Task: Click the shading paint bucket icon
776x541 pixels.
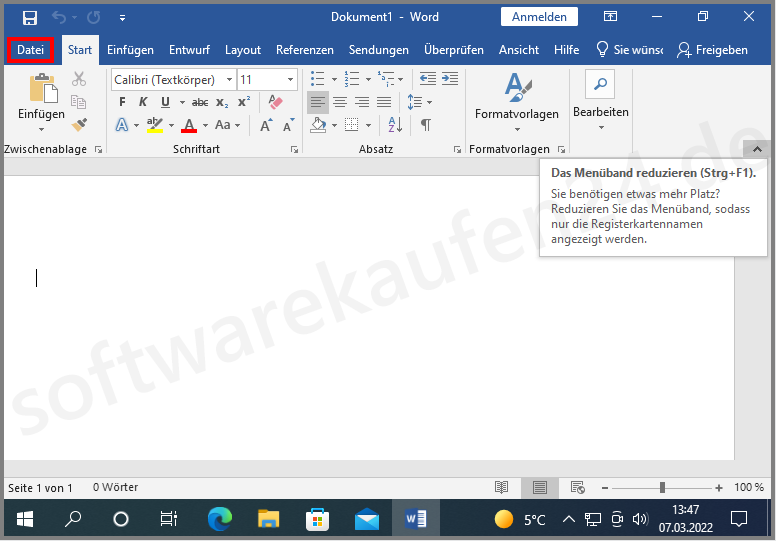Action: [318, 125]
